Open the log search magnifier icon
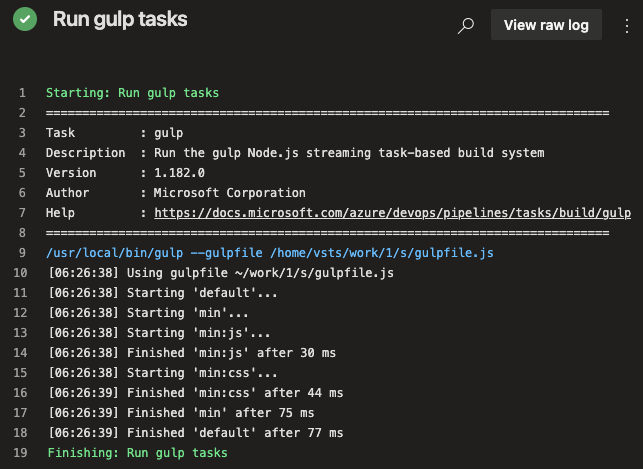The image size is (643, 469). [x=465, y=26]
